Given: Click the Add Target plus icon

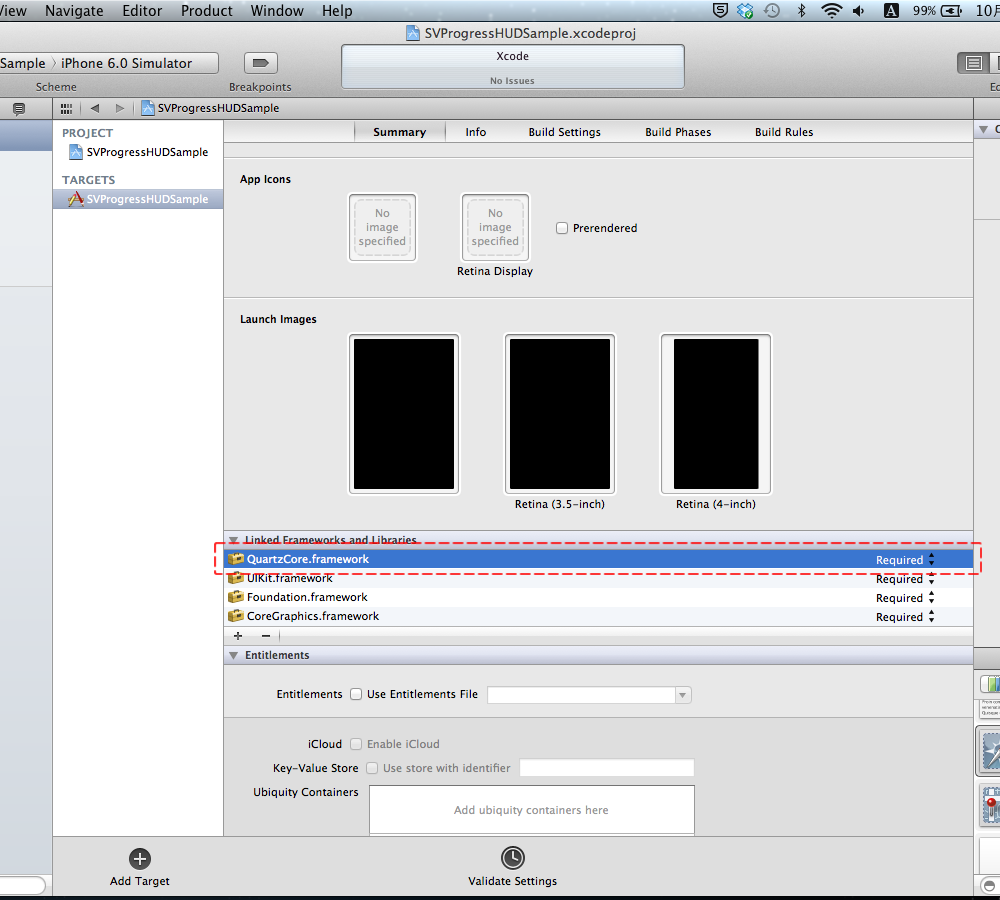Looking at the screenshot, I should [140, 858].
